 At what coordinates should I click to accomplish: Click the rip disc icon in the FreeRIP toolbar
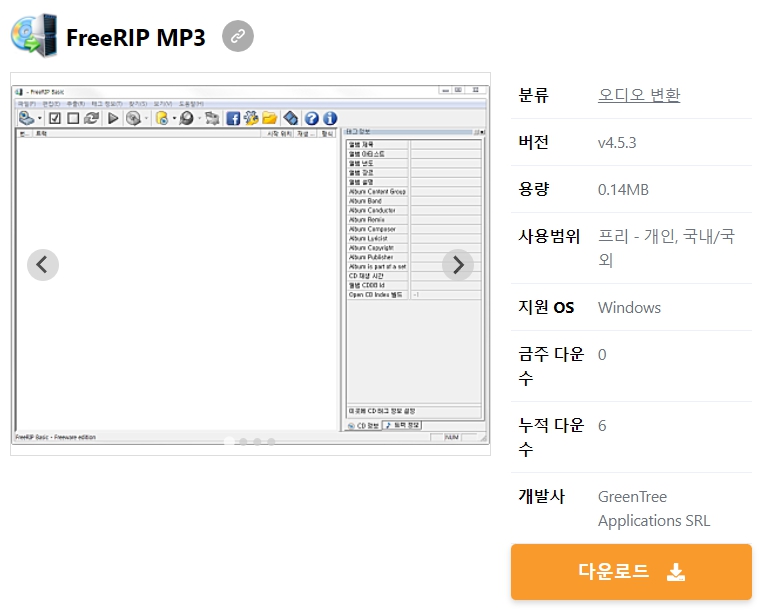pos(133,118)
